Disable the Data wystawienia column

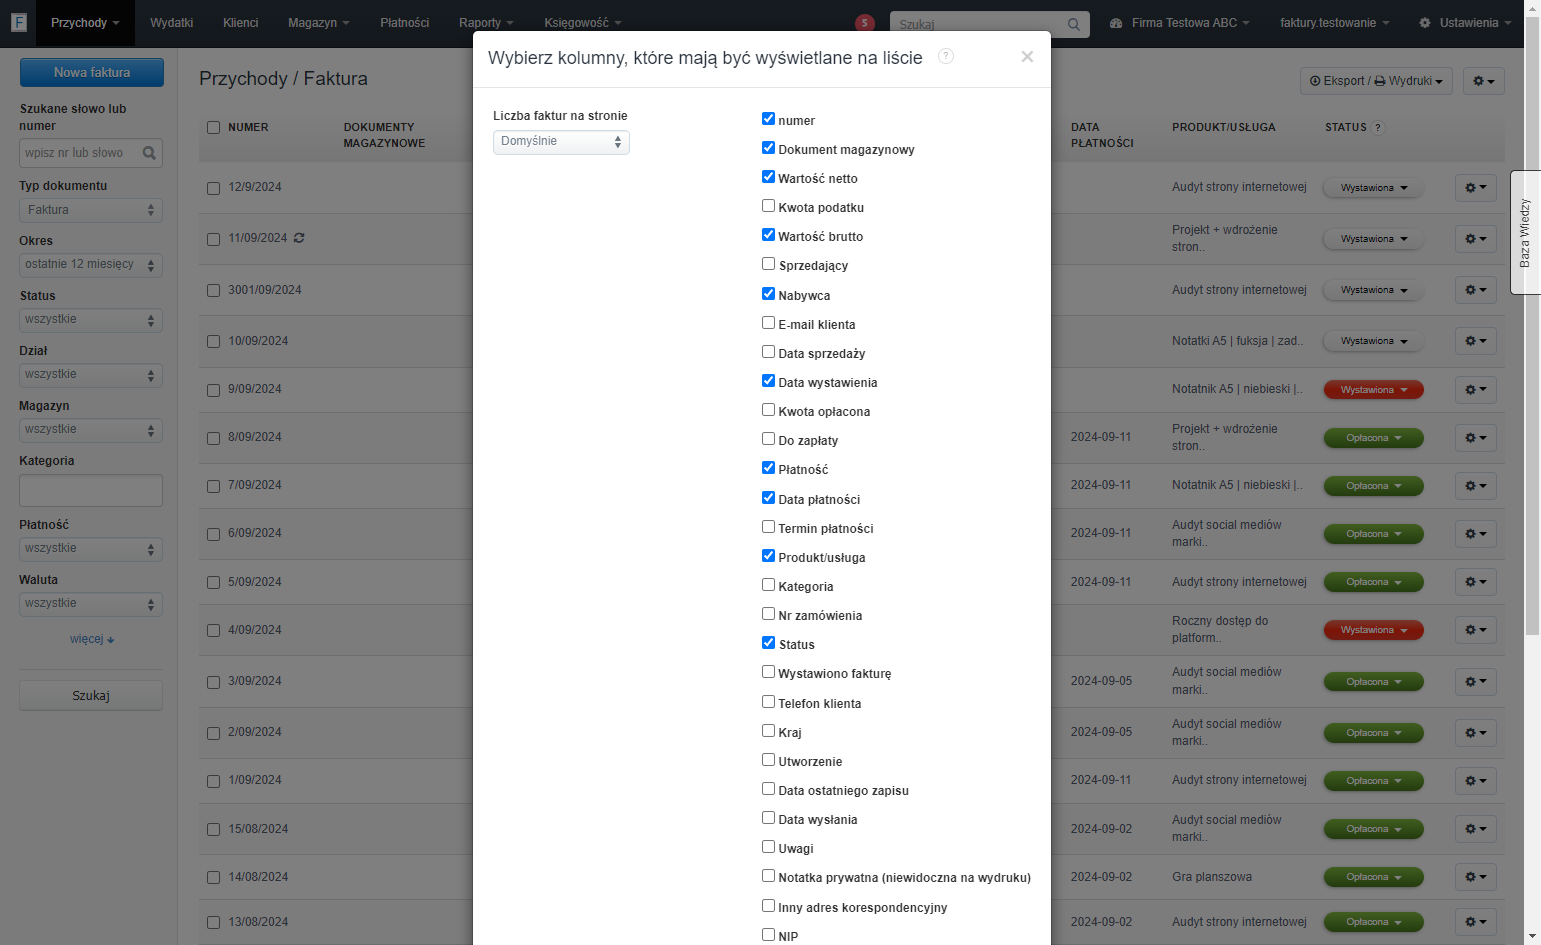tap(768, 381)
